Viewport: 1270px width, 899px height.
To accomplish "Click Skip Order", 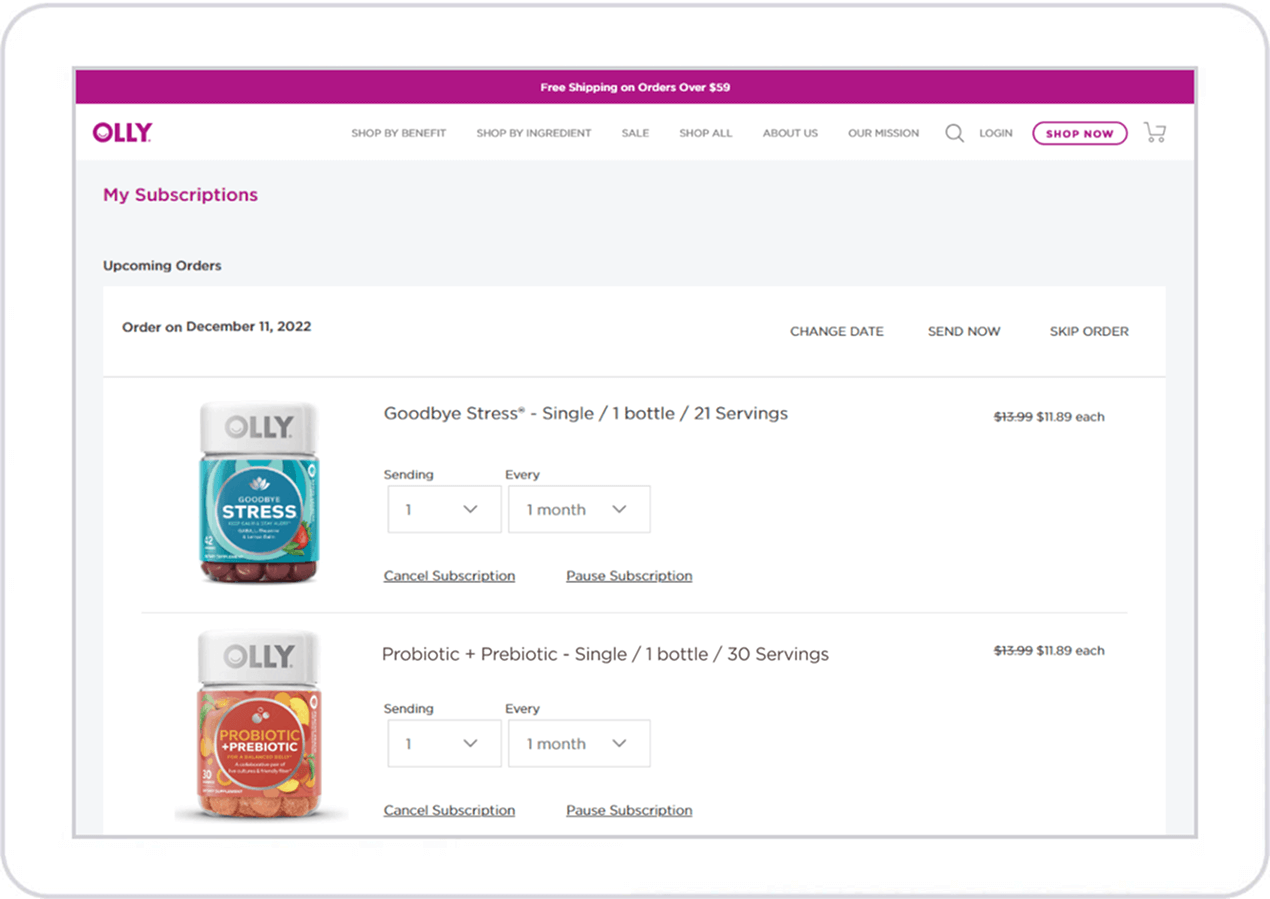I will 1089,331.
